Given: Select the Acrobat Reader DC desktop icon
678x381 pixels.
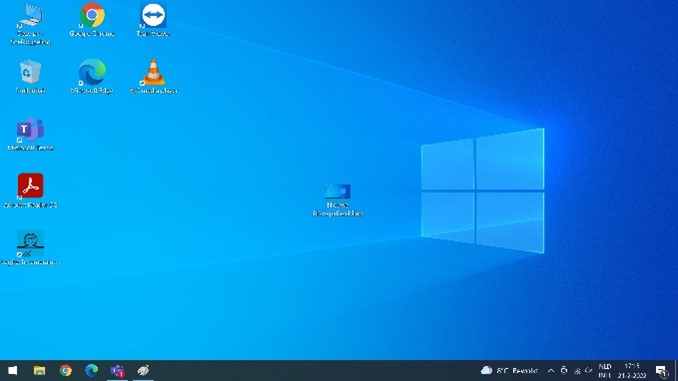Looking at the screenshot, I should (30, 191).
